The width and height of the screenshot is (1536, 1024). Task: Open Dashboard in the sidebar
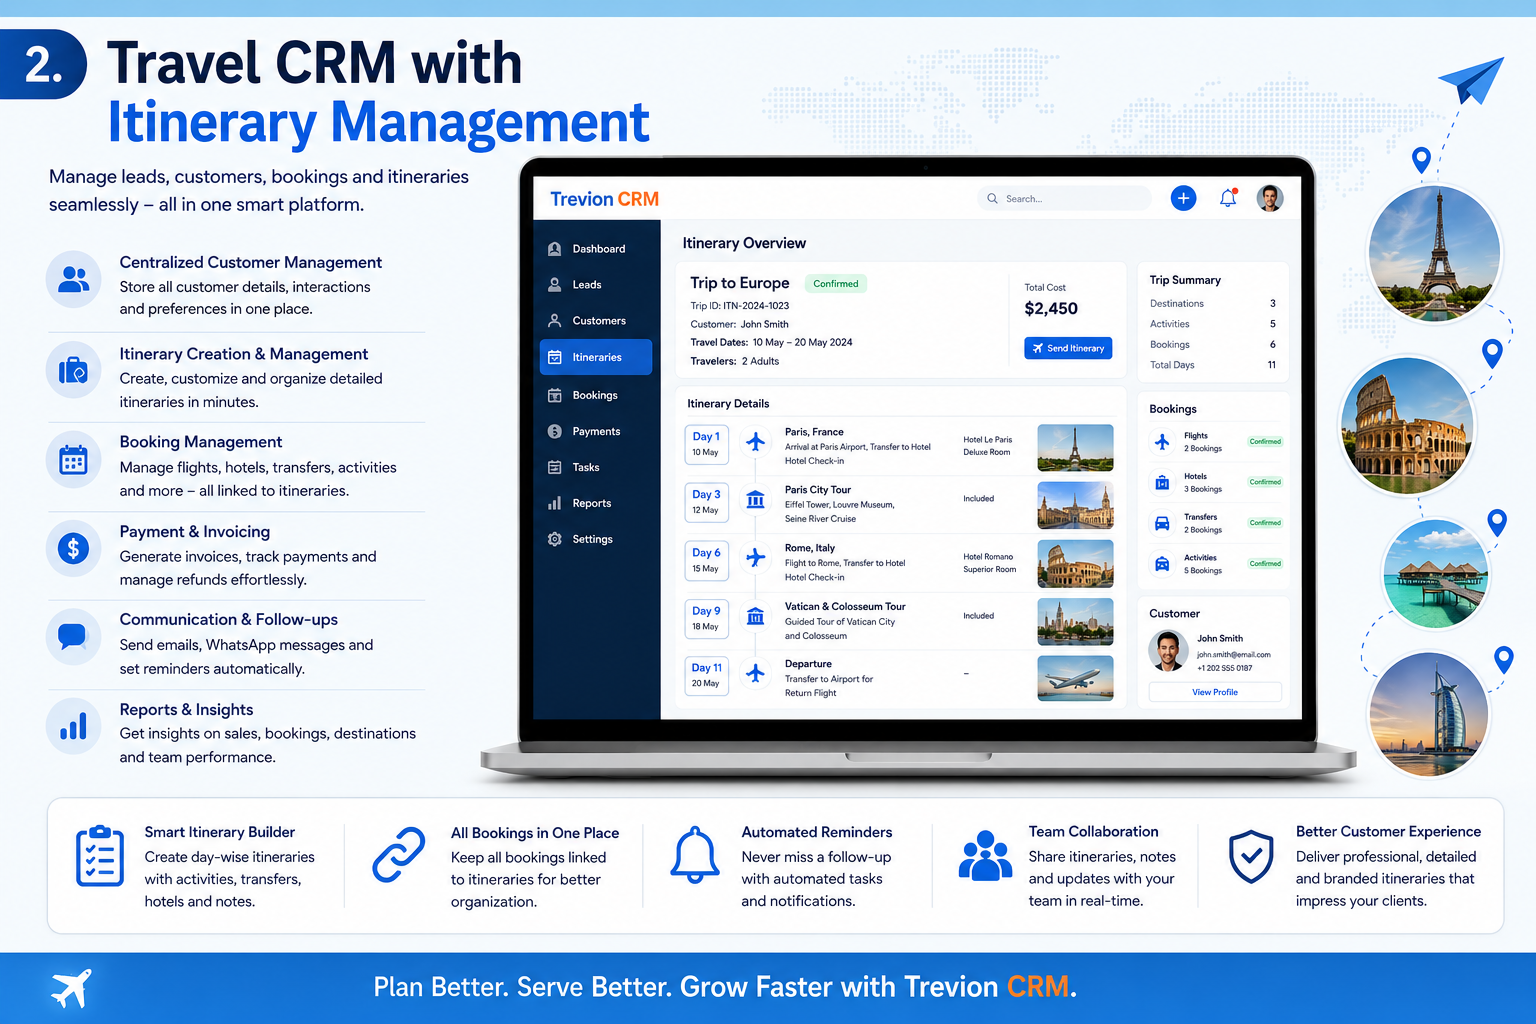point(596,249)
